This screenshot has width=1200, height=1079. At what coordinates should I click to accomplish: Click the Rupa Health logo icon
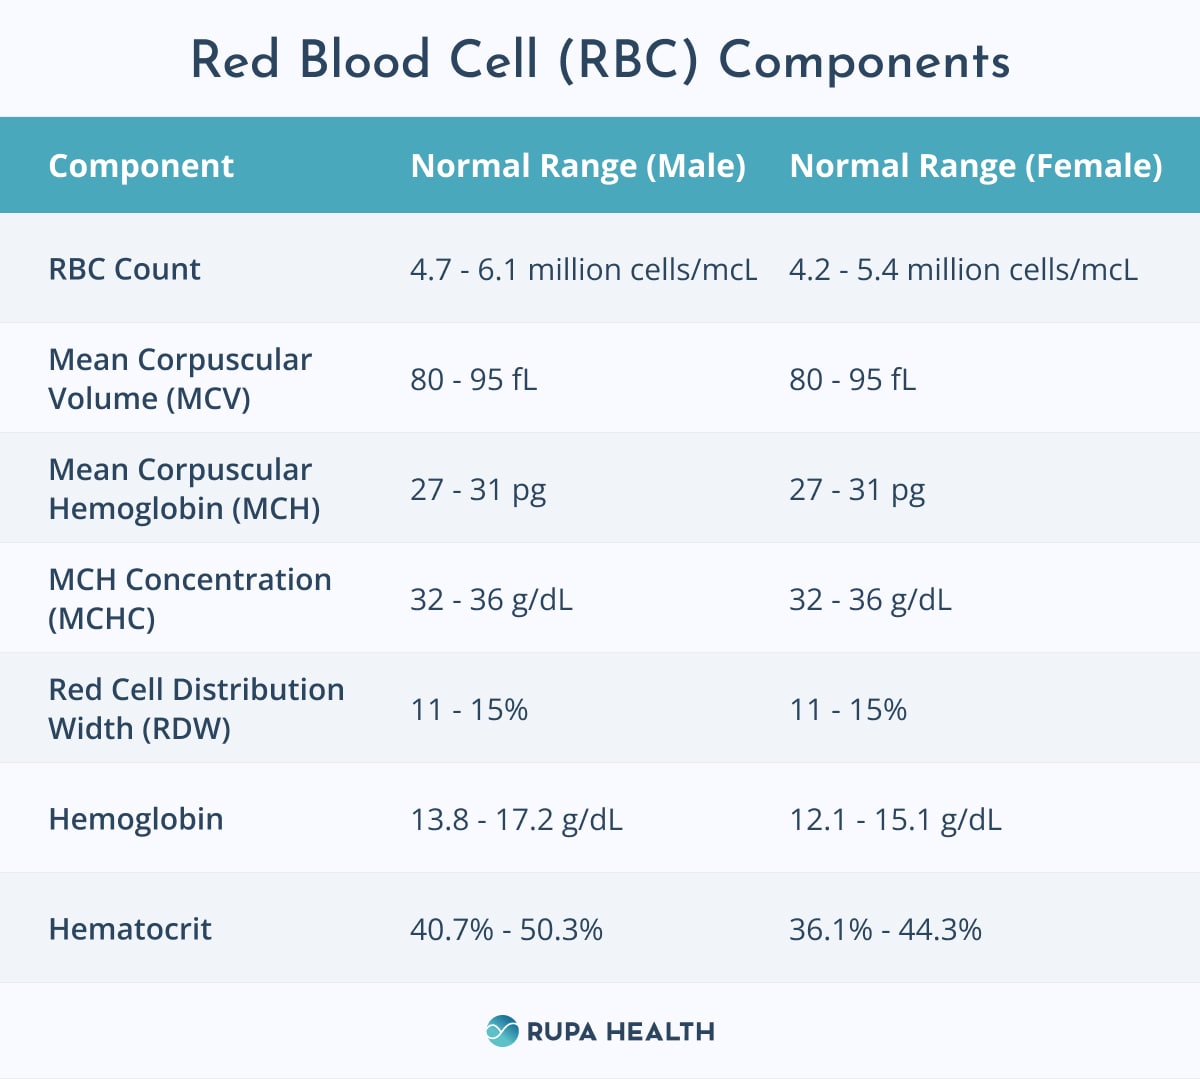pyautogui.click(x=502, y=1031)
